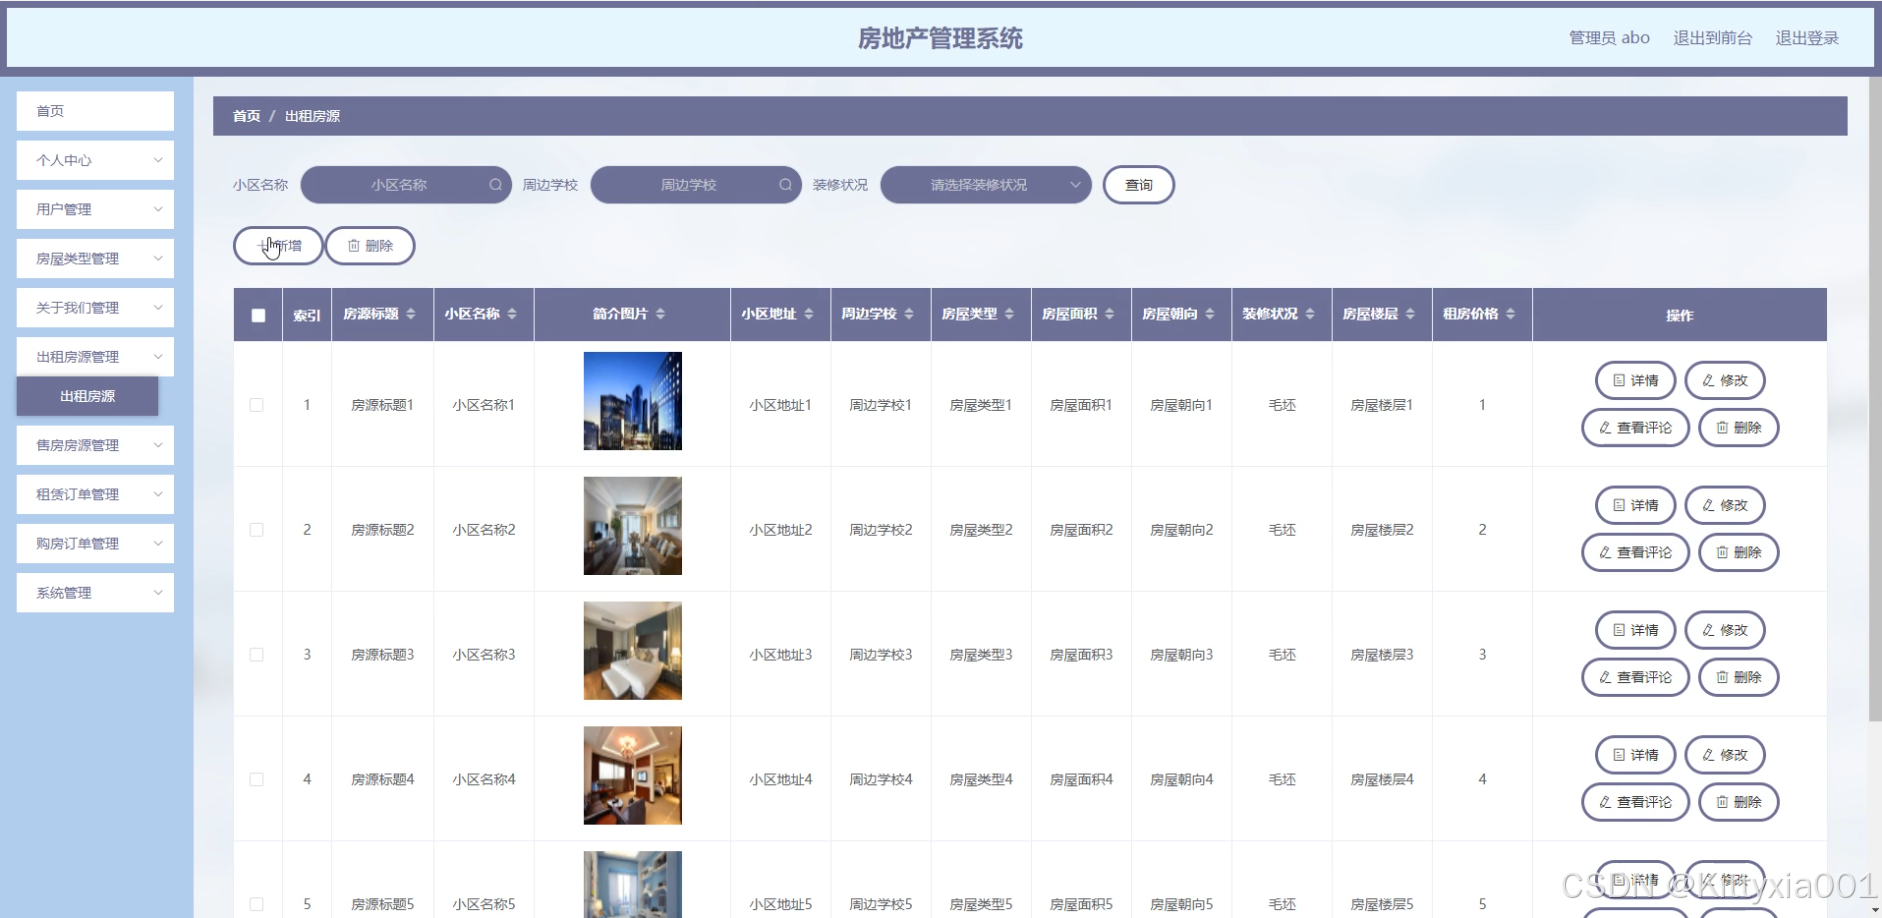Expand 售房房源管理 in the sidebar
Image resolution: width=1882 pixels, height=918 pixels.
pyautogui.click(x=95, y=446)
